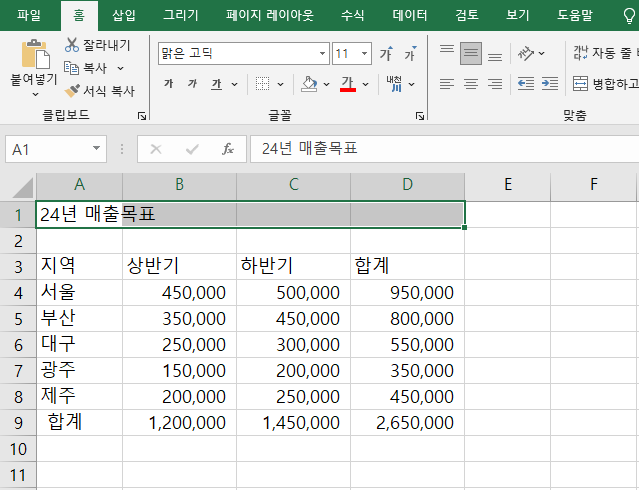
Task: Toggle bold formatting
Action: pos(169,84)
